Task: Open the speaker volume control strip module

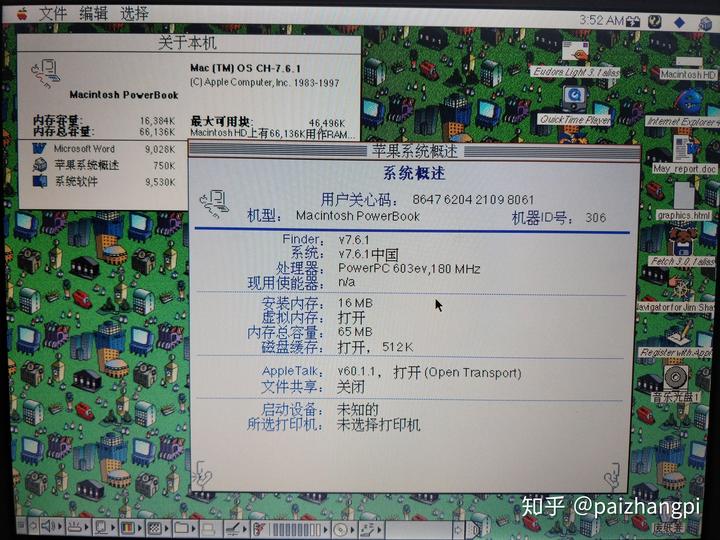Action: point(46,526)
